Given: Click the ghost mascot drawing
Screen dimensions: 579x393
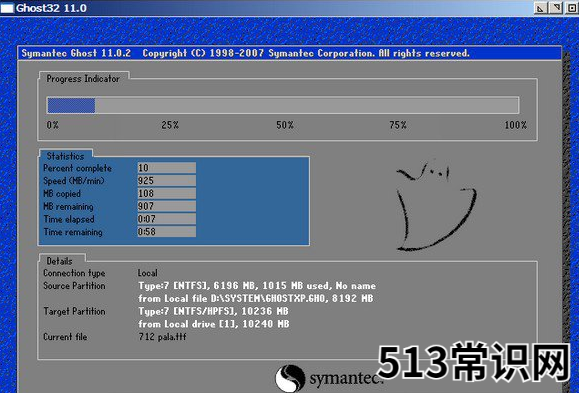Looking at the screenshot, I should coord(436,206).
